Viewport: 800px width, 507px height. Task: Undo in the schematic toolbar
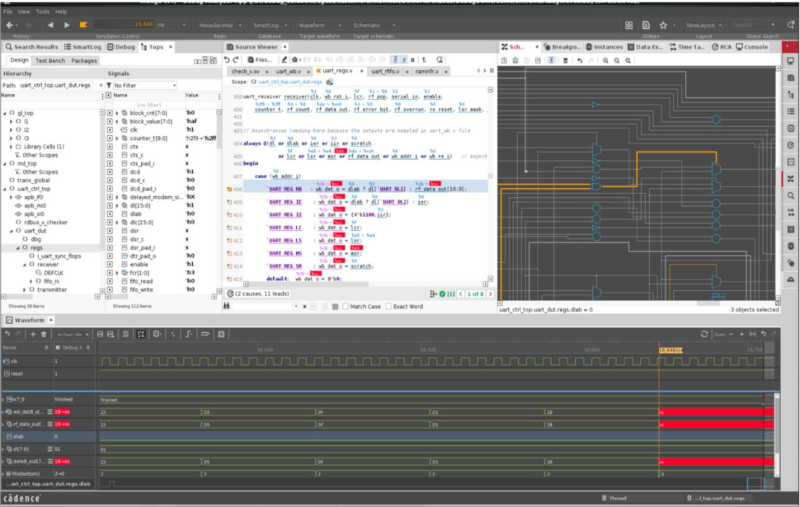pos(580,60)
